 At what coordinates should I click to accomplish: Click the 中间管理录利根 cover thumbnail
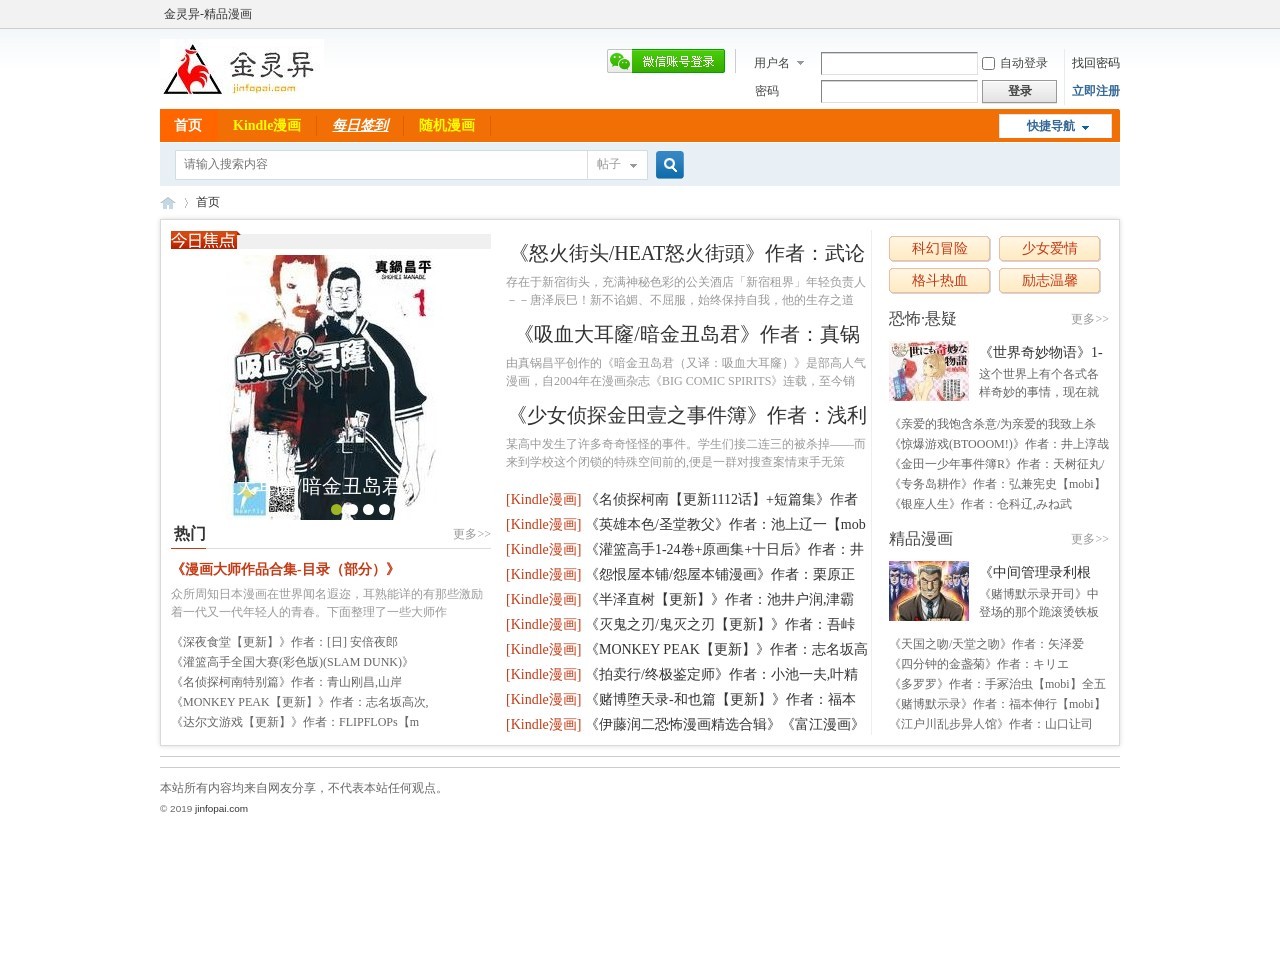[x=928, y=591]
